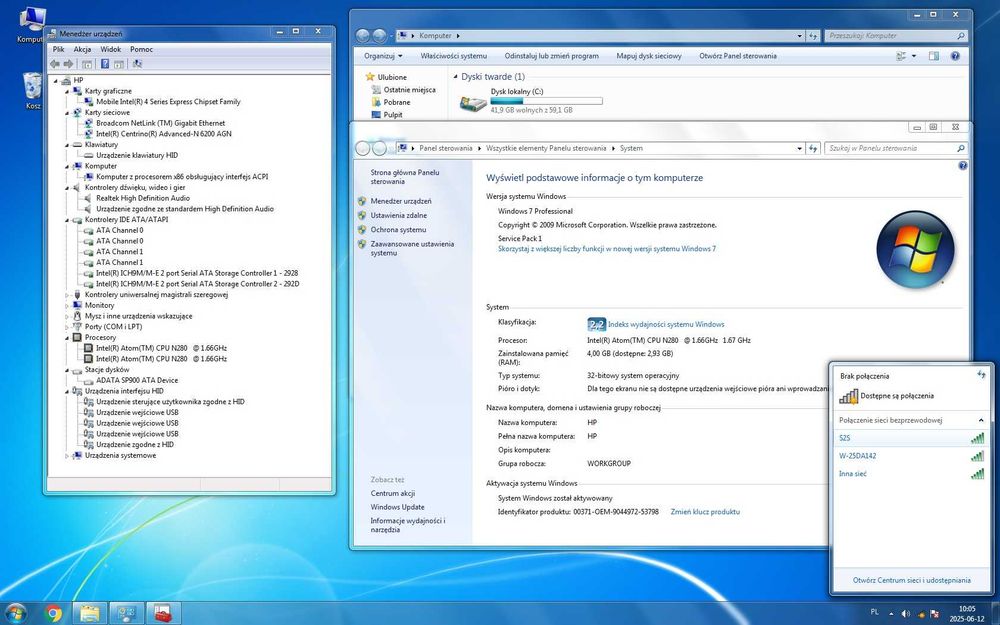Collapse the Karty sieciowe tree node
The image size is (1000, 625).
click(x=67, y=113)
